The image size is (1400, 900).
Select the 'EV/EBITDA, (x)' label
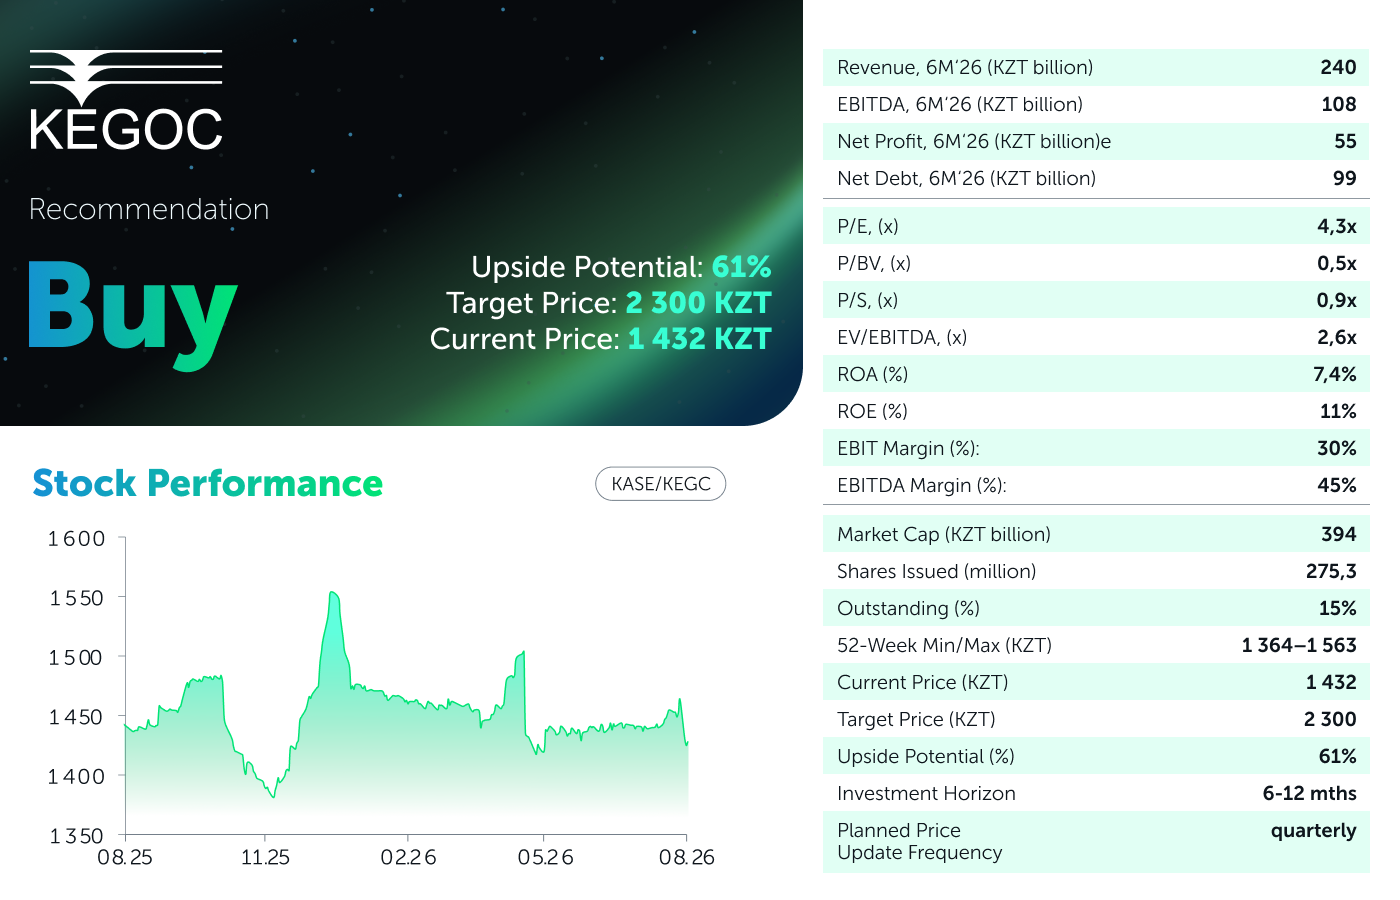pos(902,338)
